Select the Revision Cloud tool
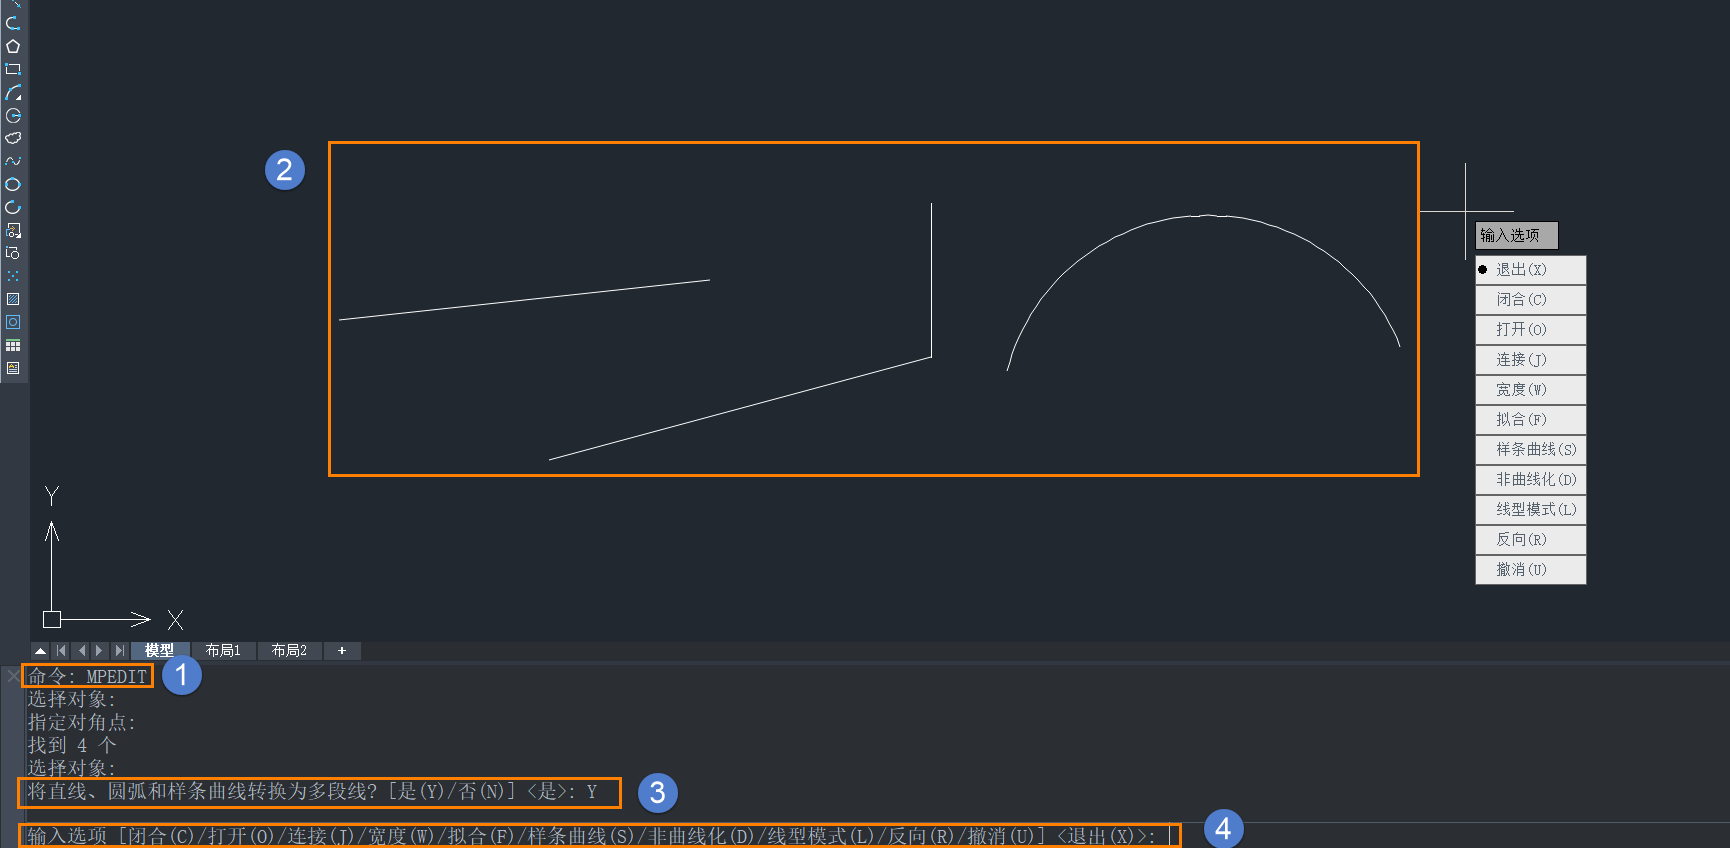 (x=13, y=138)
